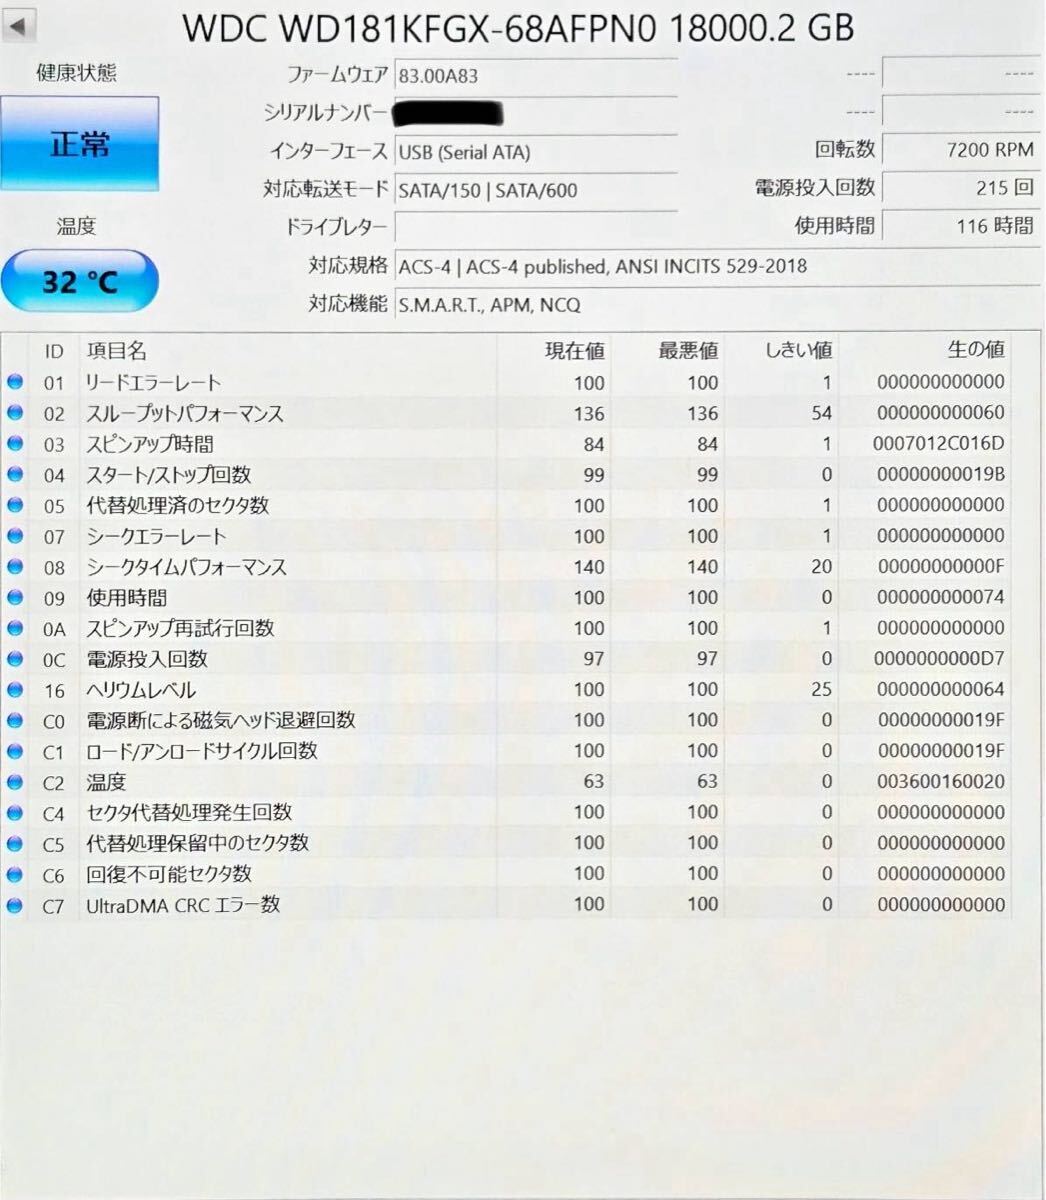The width and height of the screenshot is (1046, 1200).
Task: Click raw value 003600160020
Action: [941, 781]
